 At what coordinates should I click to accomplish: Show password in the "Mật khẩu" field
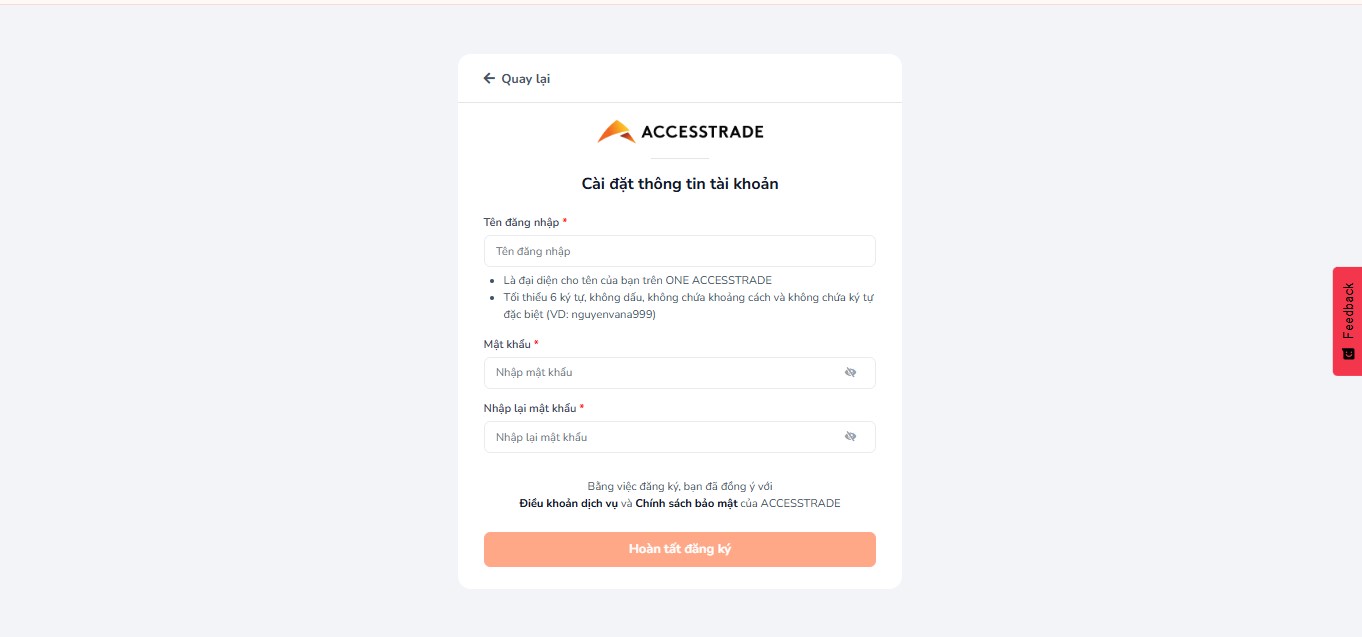point(850,373)
